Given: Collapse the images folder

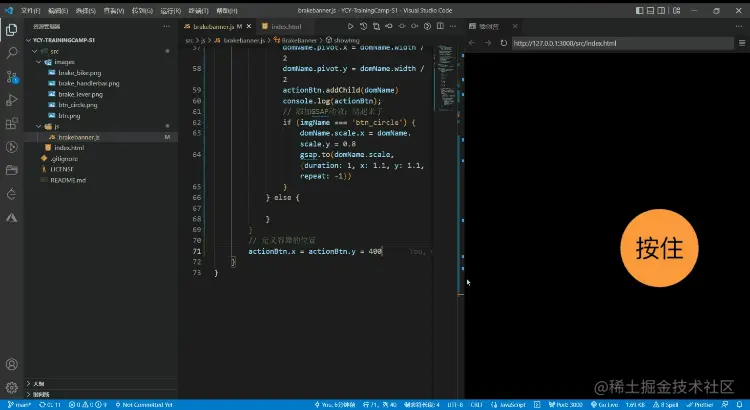Looking at the screenshot, I should pos(101,62).
